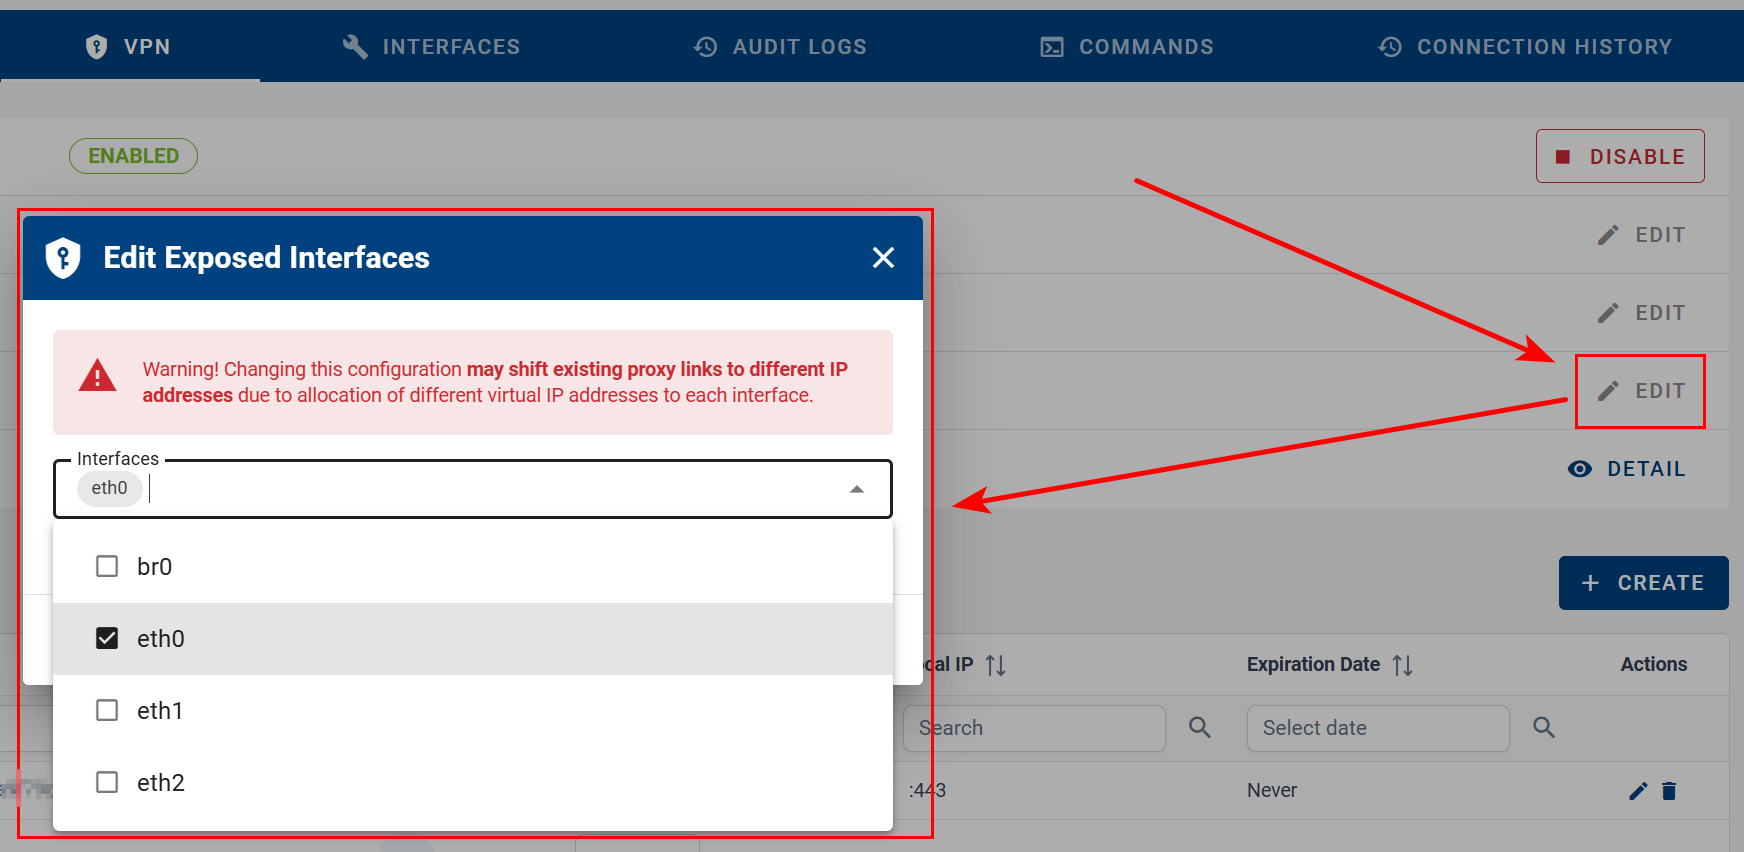This screenshot has height=852, width=1744.
Task: Close the Edit Exposed Interfaces dialog
Action: [883, 258]
